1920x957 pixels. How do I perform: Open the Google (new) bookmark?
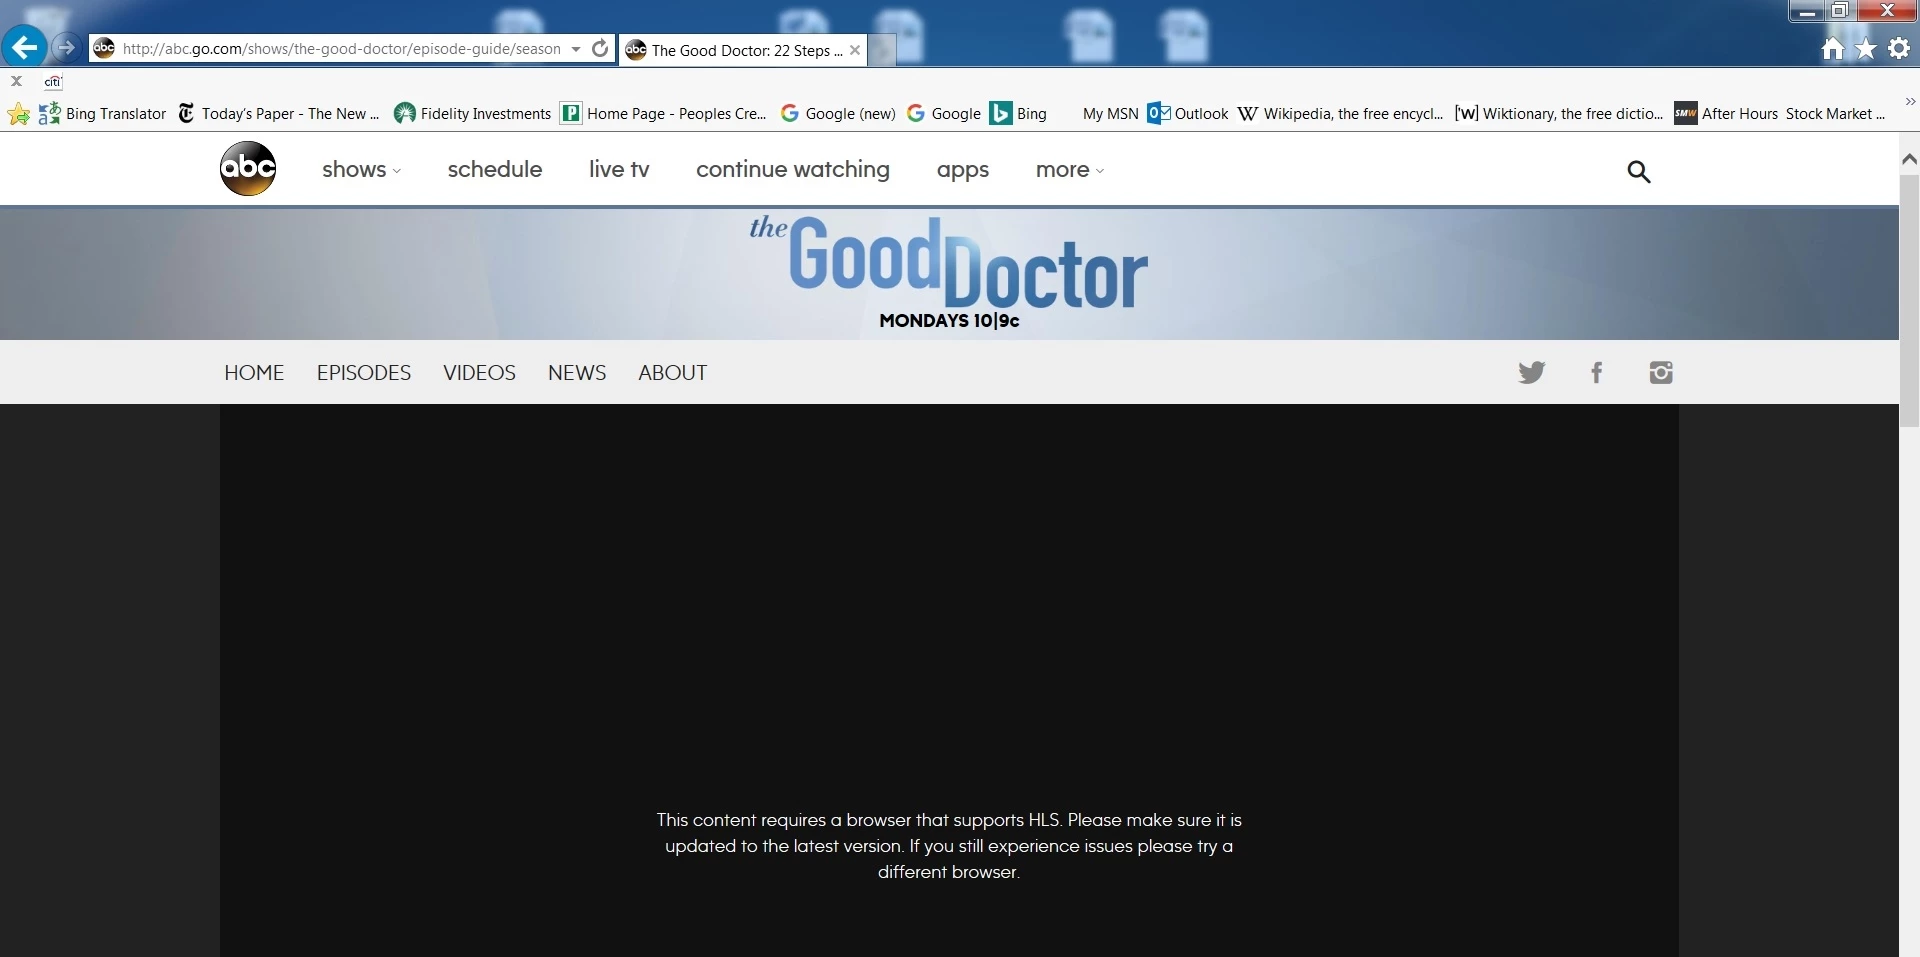pos(838,114)
